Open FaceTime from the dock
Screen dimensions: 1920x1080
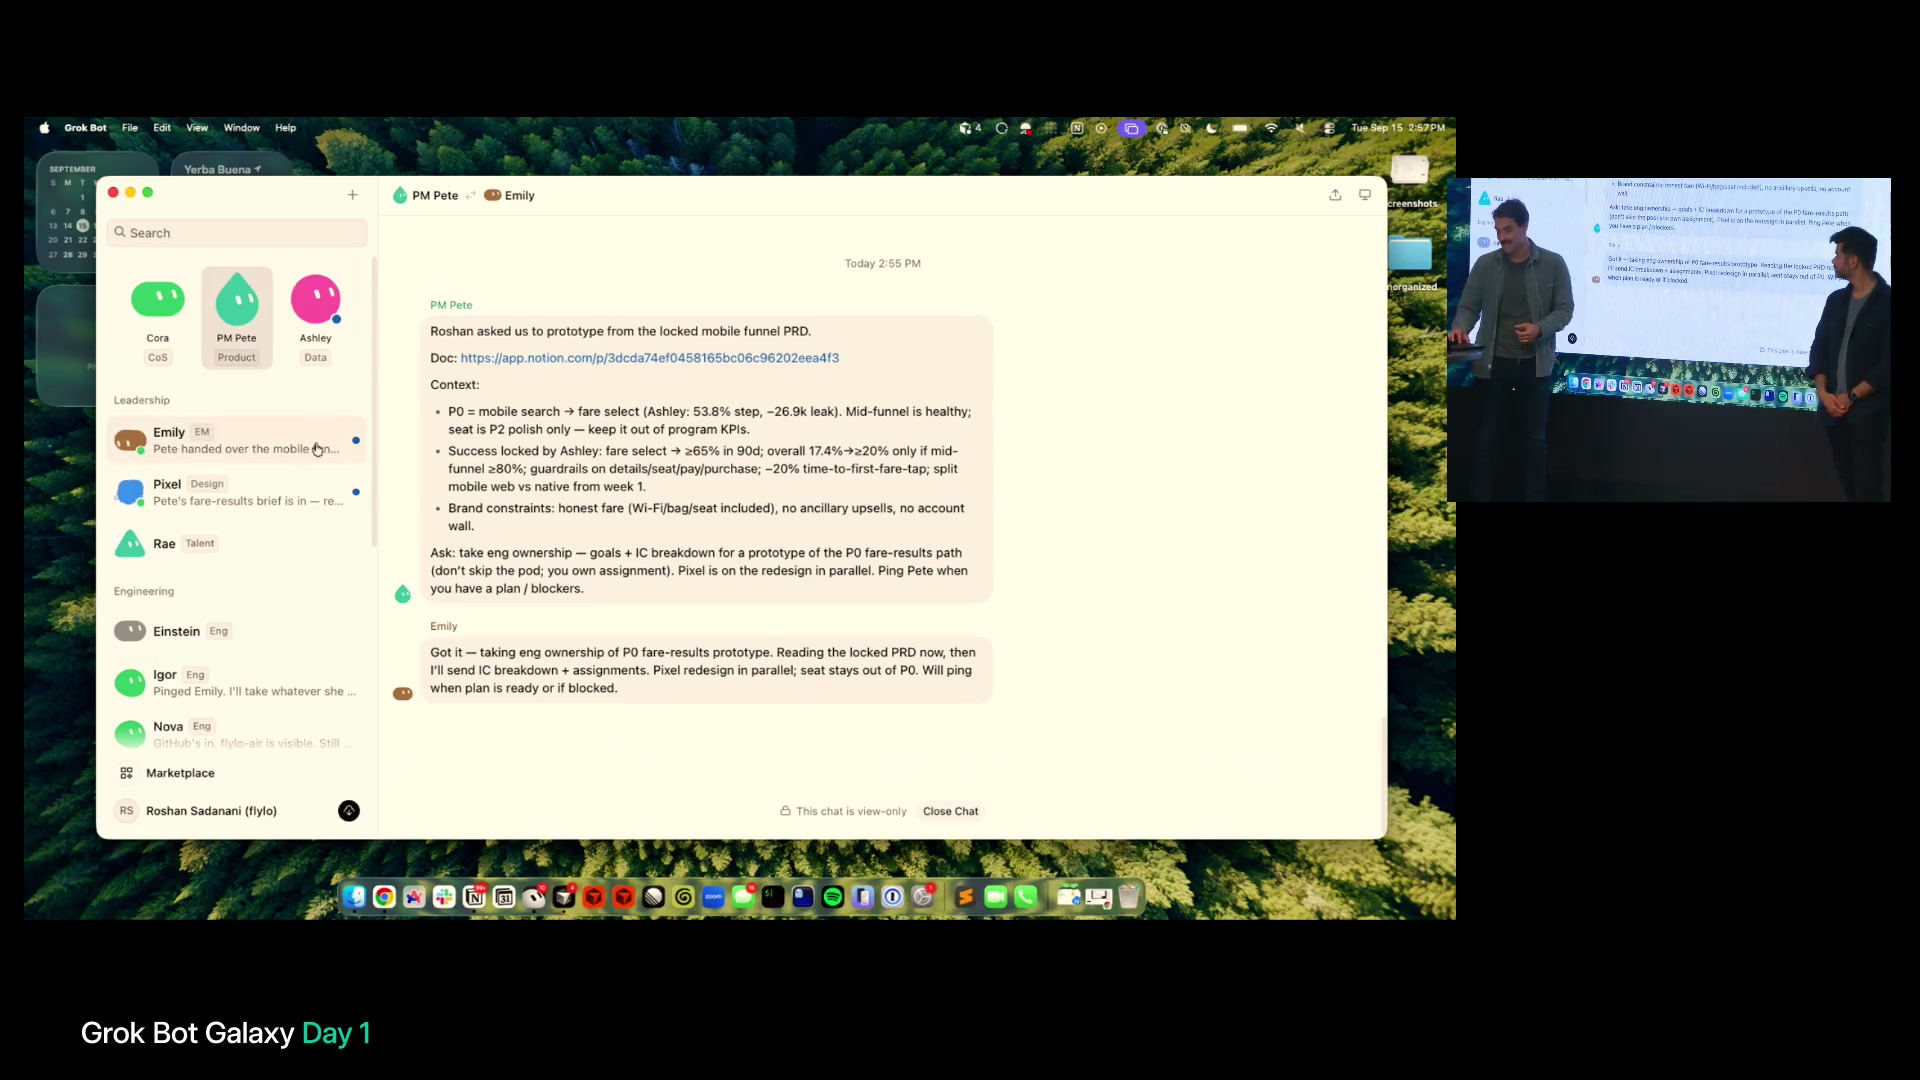point(995,897)
